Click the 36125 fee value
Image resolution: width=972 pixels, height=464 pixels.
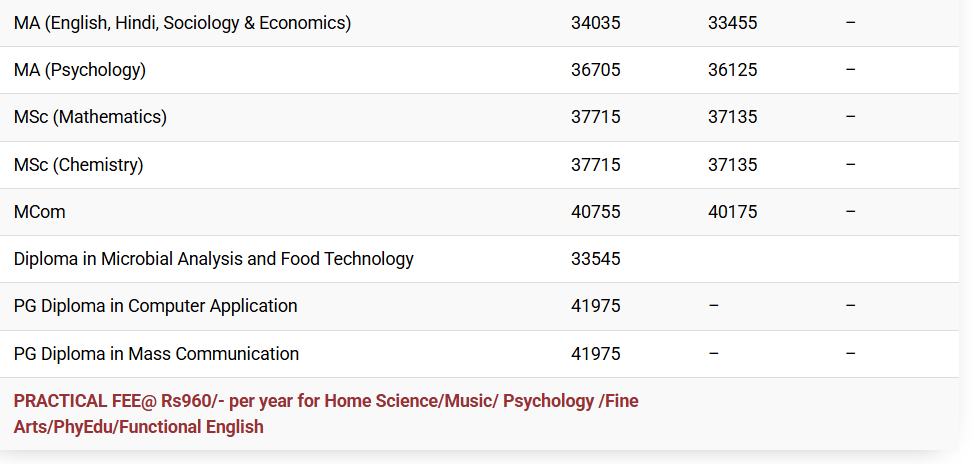pos(732,70)
